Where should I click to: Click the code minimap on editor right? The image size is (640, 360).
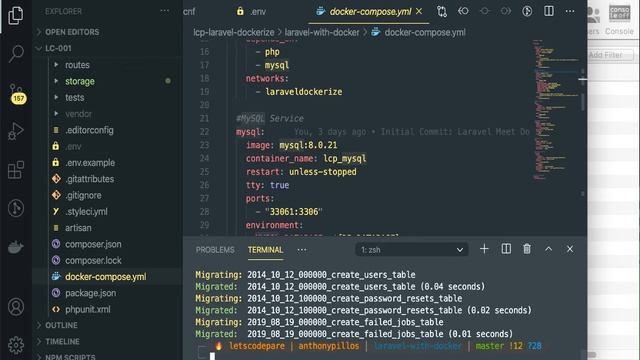pos(555,110)
